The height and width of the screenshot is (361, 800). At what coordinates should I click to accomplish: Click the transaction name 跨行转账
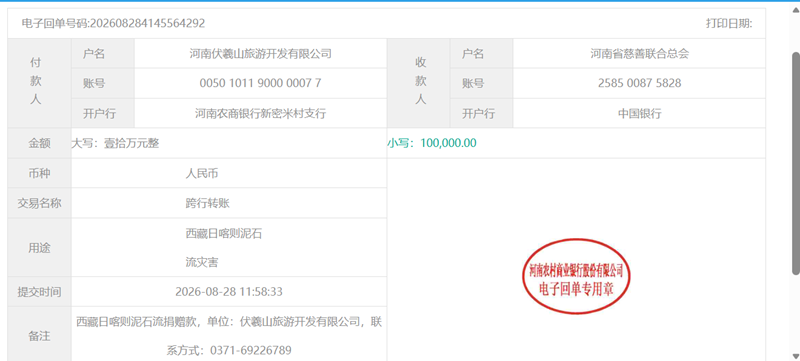(207, 203)
